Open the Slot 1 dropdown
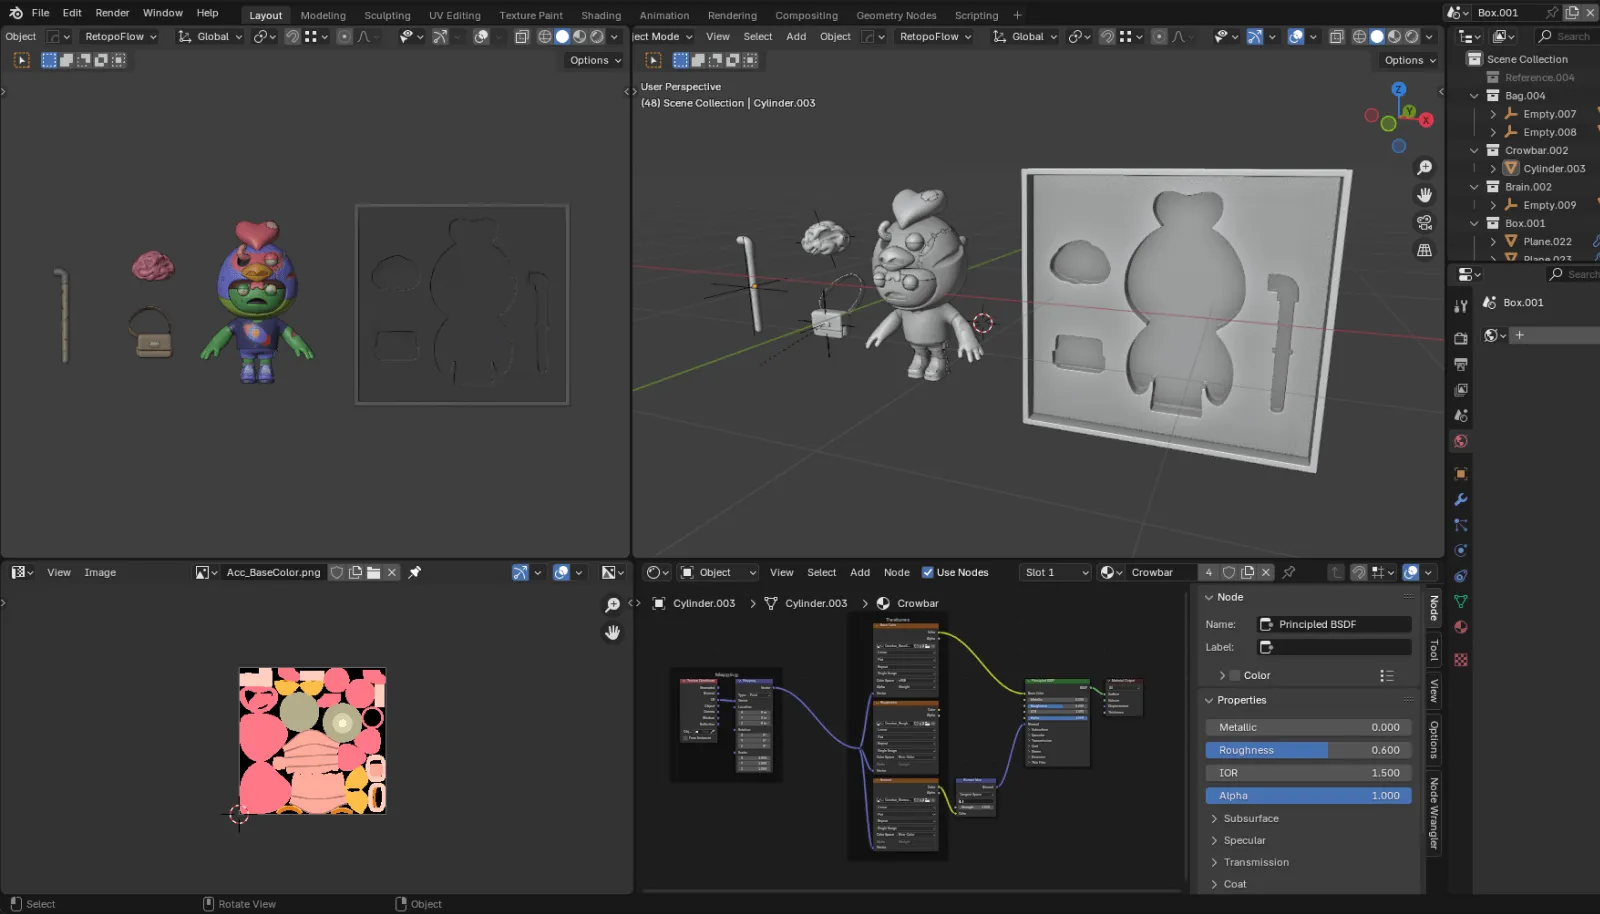The height and width of the screenshot is (914, 1600). click(1055, 572)
